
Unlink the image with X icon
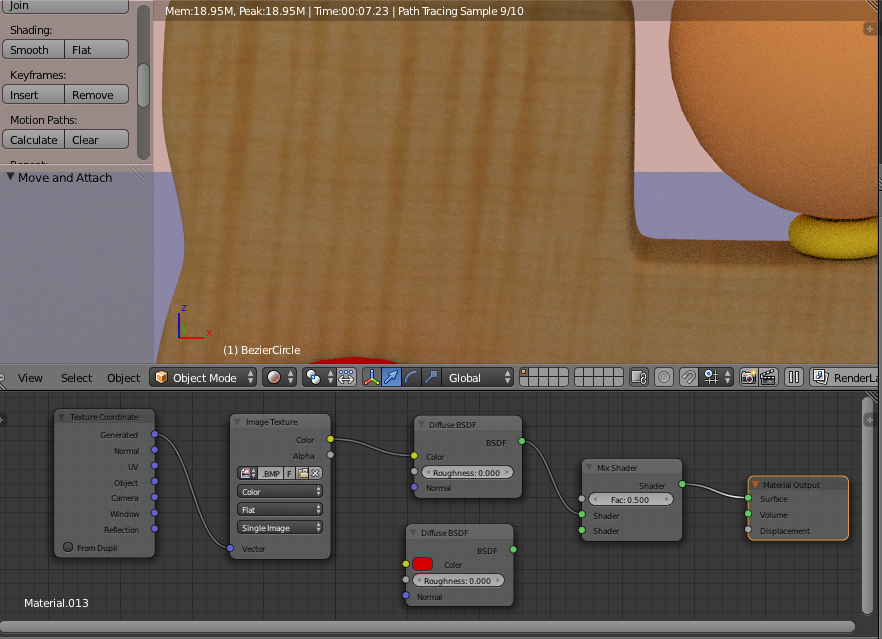point(316,473)
